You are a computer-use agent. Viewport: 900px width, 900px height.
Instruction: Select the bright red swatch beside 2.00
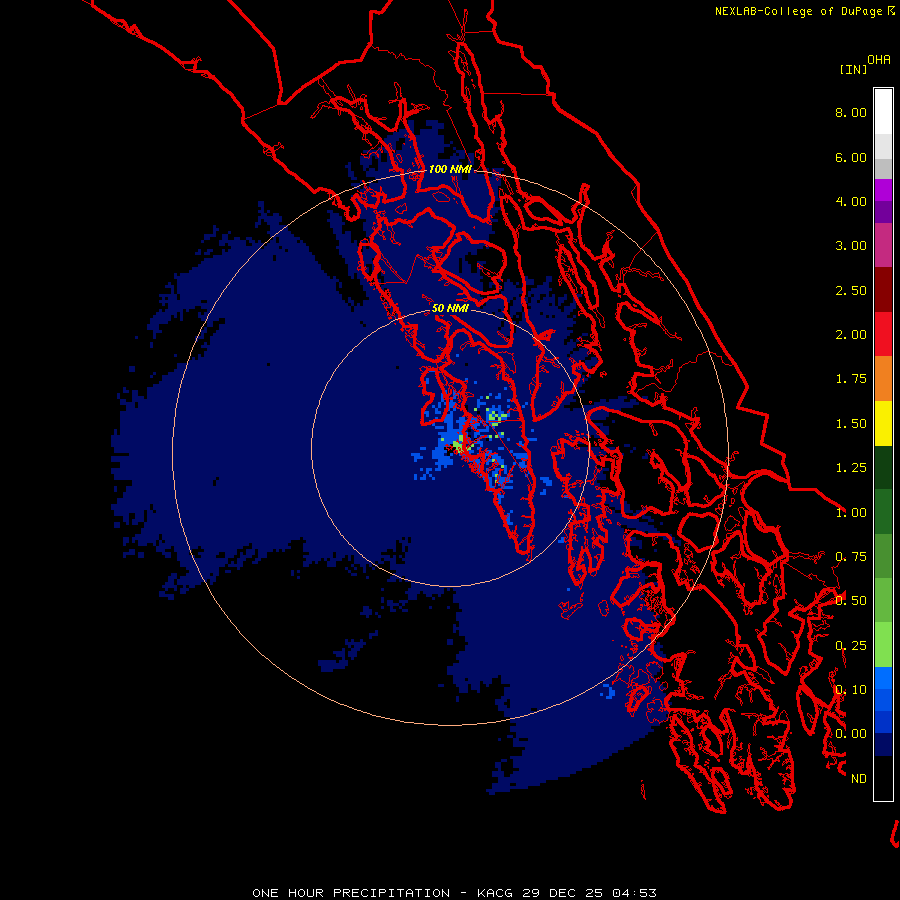(x=883, y=334)
